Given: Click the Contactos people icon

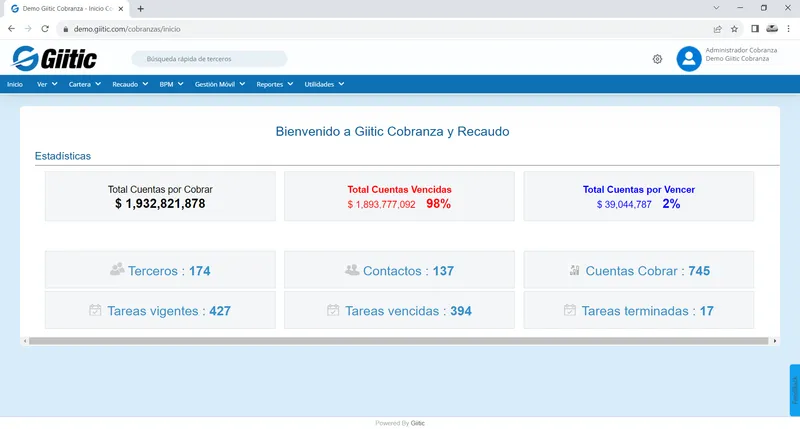Looking at the screenshot, I should pyautogui.click(x=352, y=269).
